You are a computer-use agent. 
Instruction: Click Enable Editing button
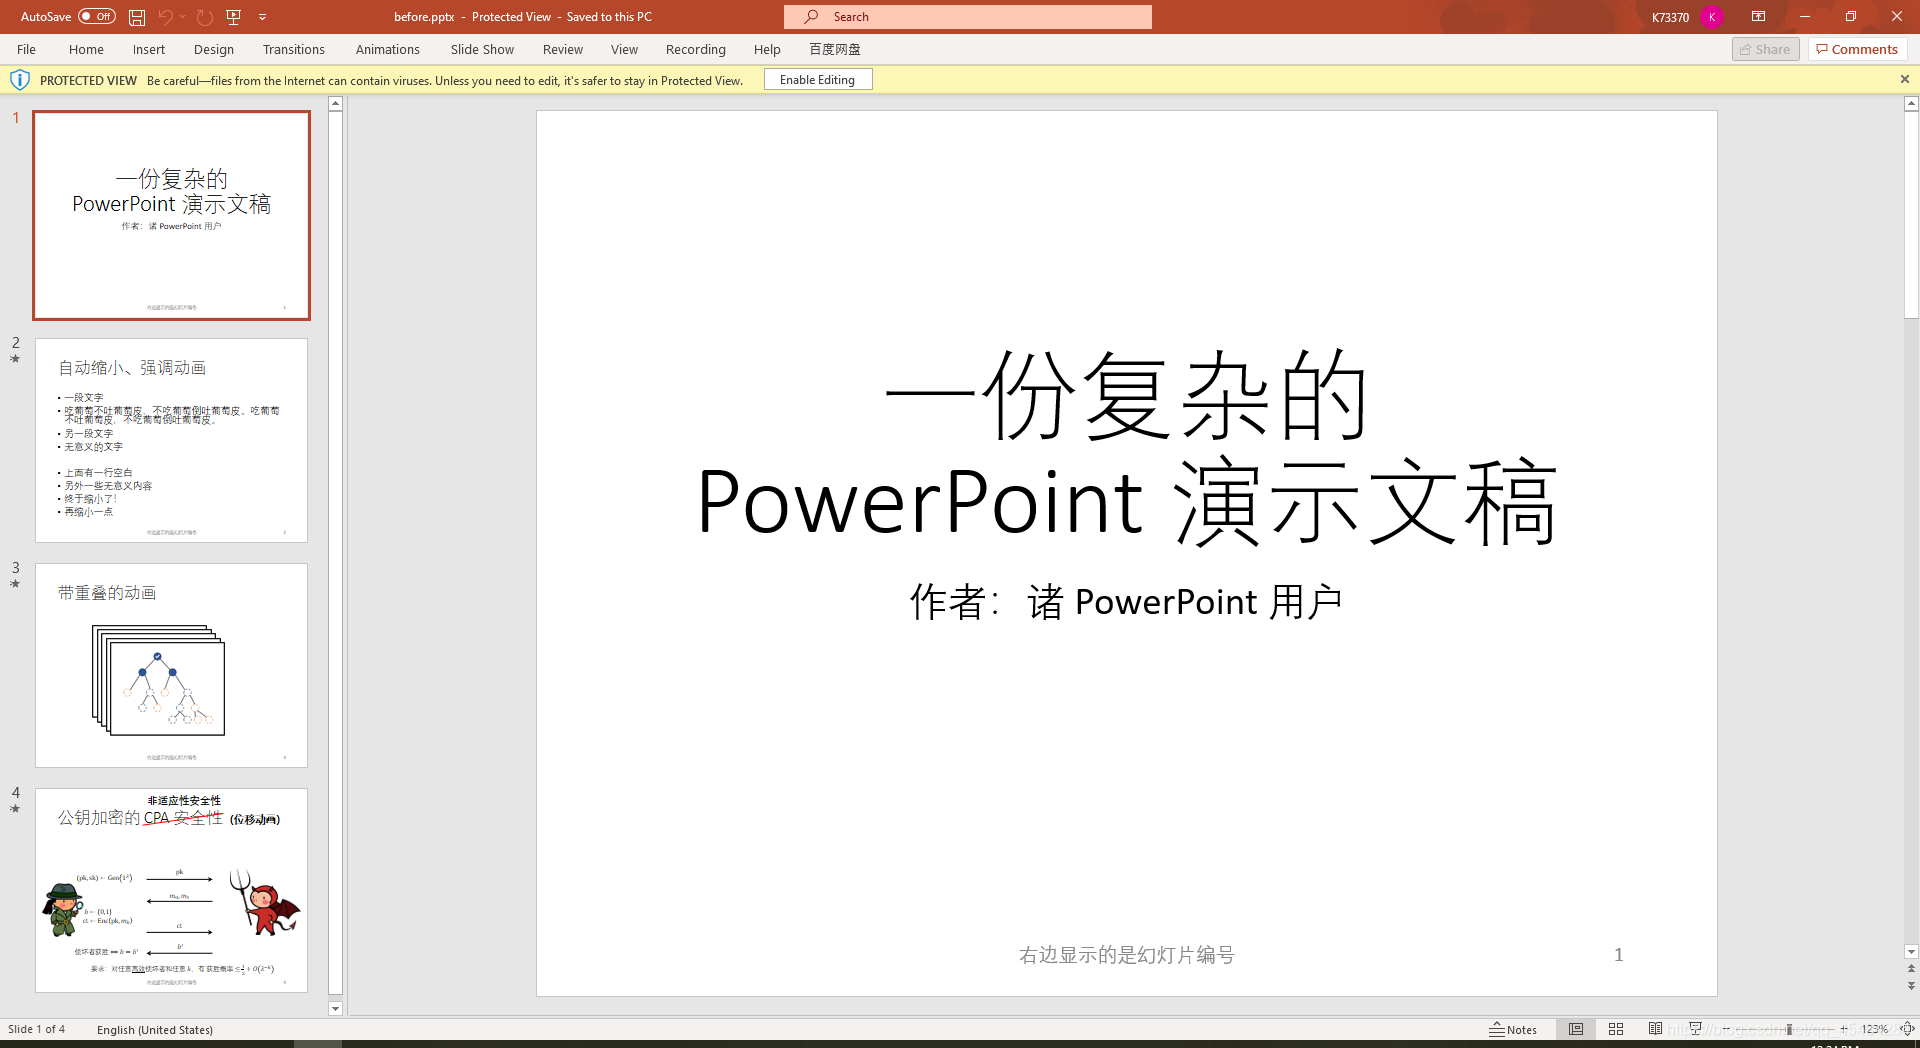pyautogui.click(x=818, y=80)
